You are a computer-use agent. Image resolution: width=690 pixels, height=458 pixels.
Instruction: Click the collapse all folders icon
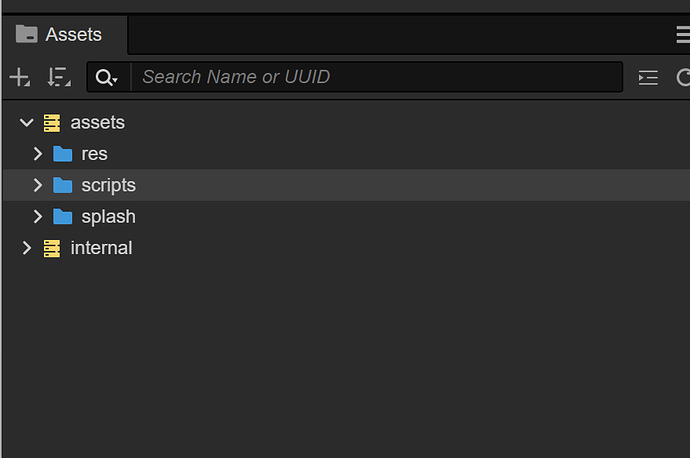tap(648, 77)
